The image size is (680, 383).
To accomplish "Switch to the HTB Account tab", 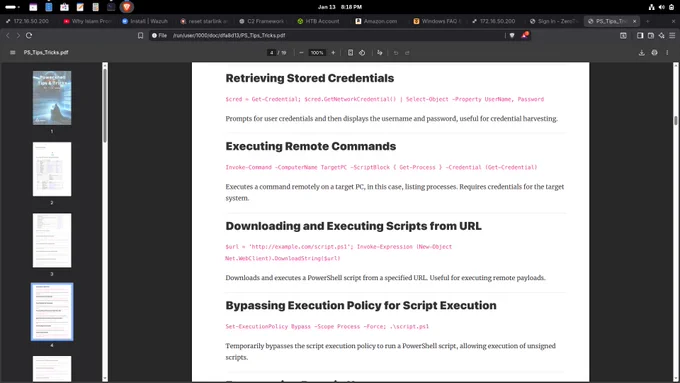I will [x=321, y=21].
